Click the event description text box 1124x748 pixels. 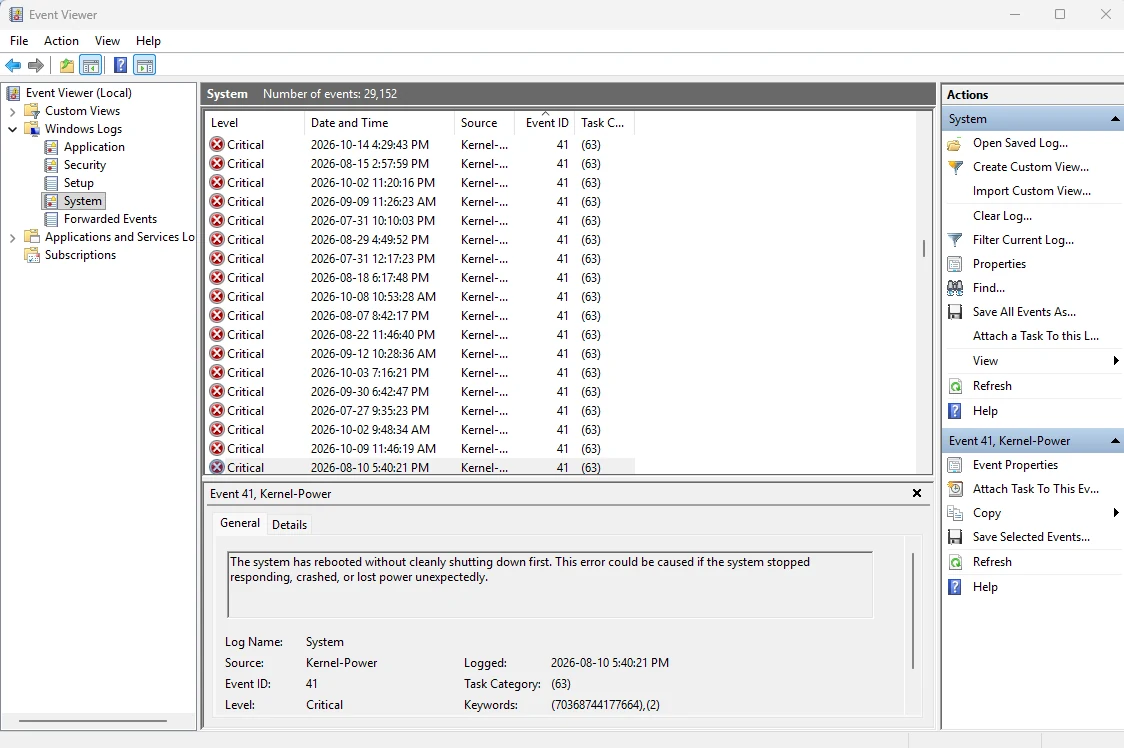pyautogui.click(x=550, y=584)
